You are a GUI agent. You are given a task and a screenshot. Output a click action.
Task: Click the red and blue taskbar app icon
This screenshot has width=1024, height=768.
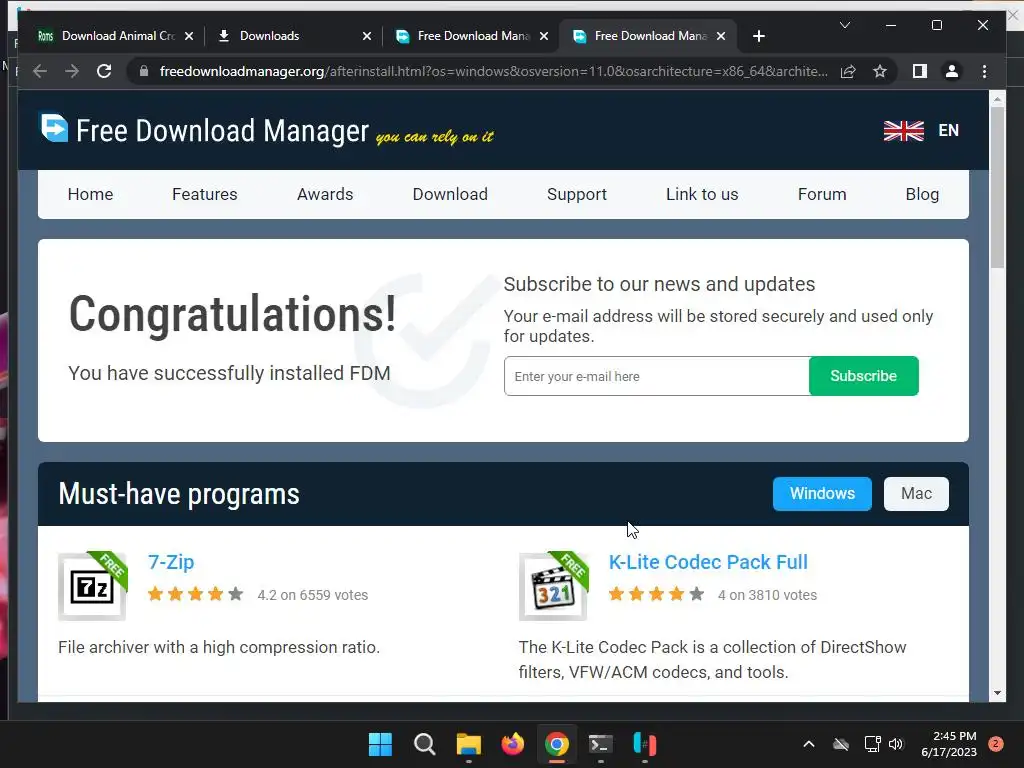tap(645, 744)
